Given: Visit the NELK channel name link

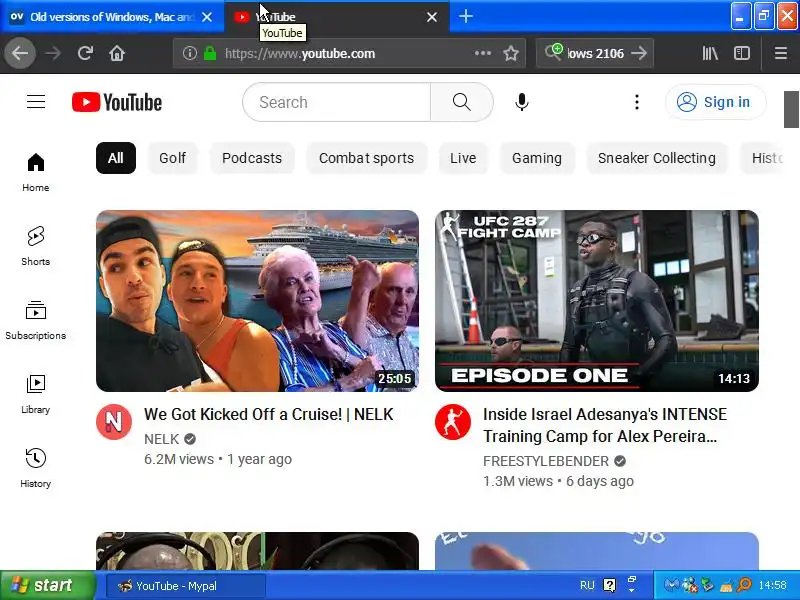Looking at the screenshot, I should click(x=161, y=439).
